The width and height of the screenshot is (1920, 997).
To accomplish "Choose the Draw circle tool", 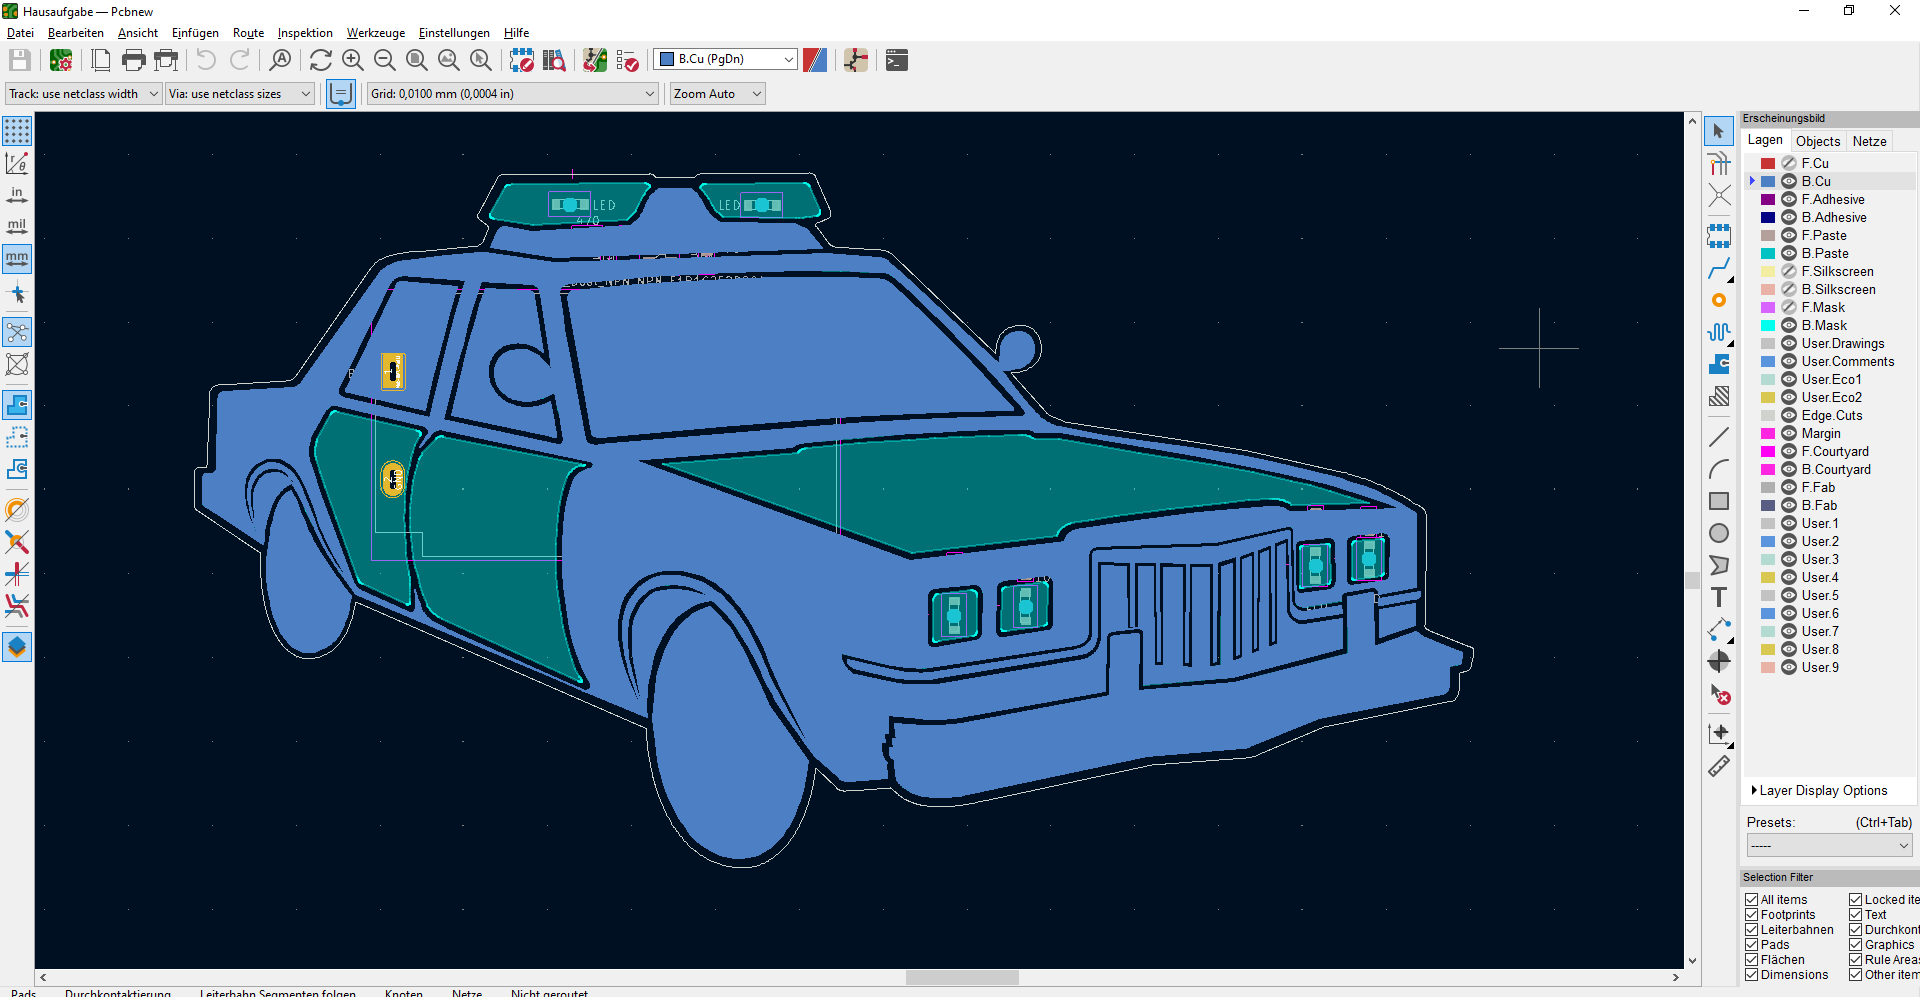I will click(1718, 533).
